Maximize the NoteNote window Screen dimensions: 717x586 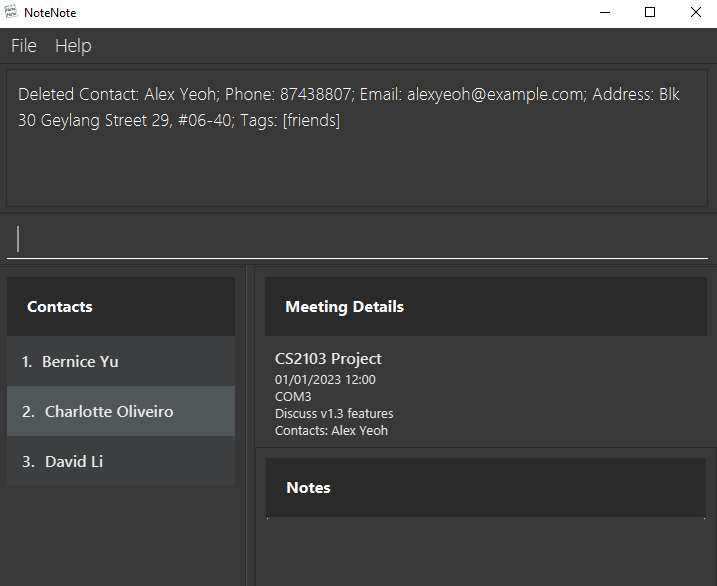click(x=650, y=12)
